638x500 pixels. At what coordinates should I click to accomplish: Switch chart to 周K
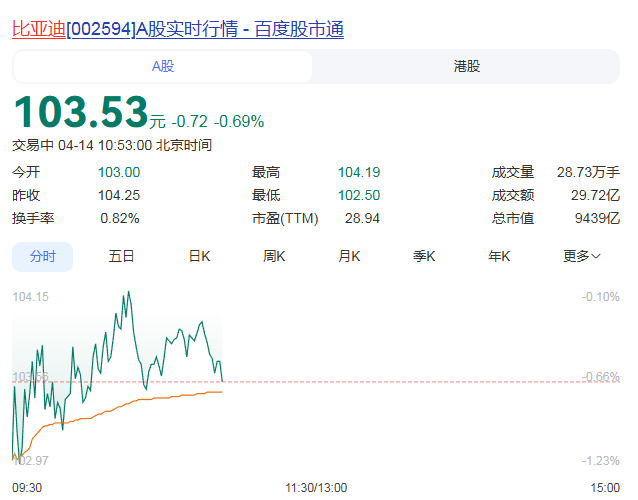274,256
